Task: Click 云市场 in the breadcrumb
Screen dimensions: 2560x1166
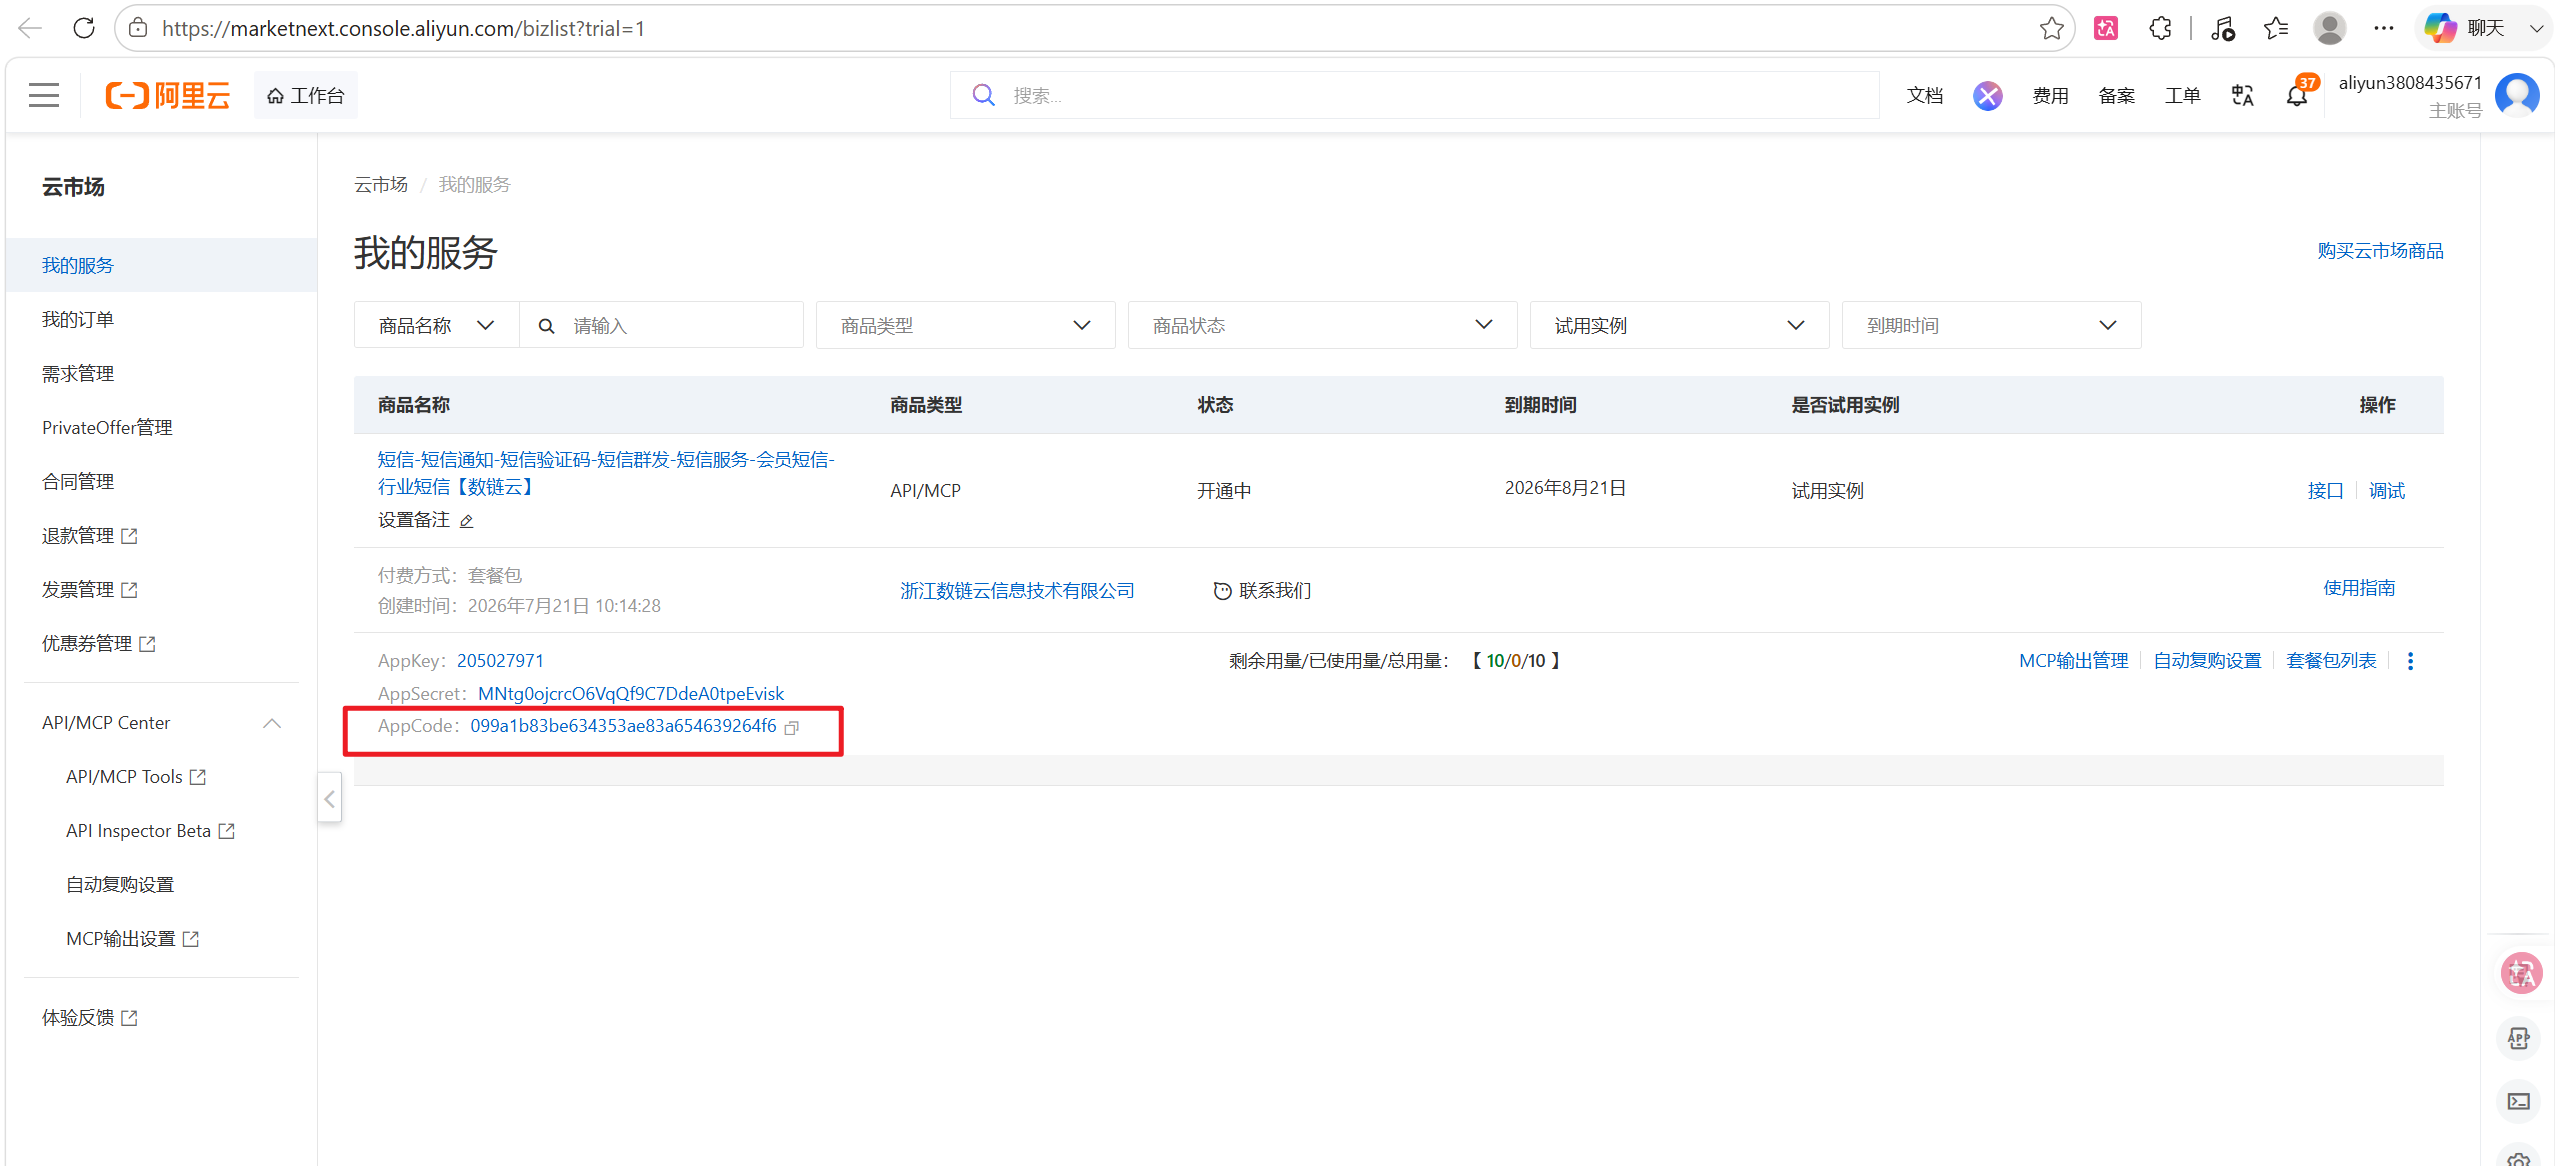Action: tap(381, 185)
